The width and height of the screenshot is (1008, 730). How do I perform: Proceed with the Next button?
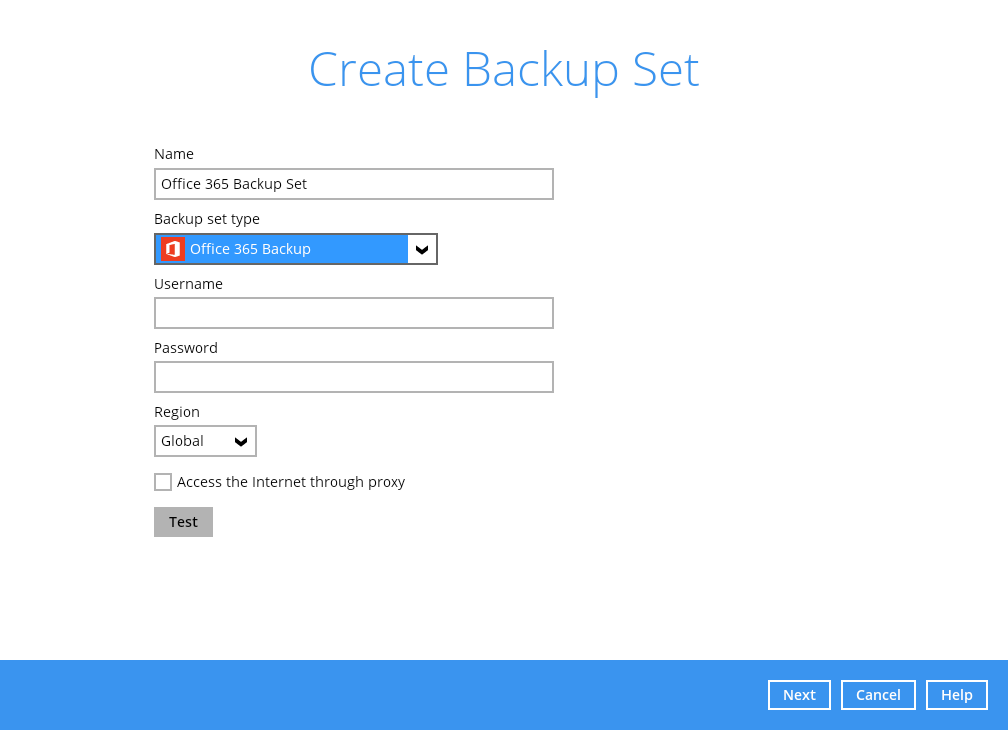coord(799,695)
